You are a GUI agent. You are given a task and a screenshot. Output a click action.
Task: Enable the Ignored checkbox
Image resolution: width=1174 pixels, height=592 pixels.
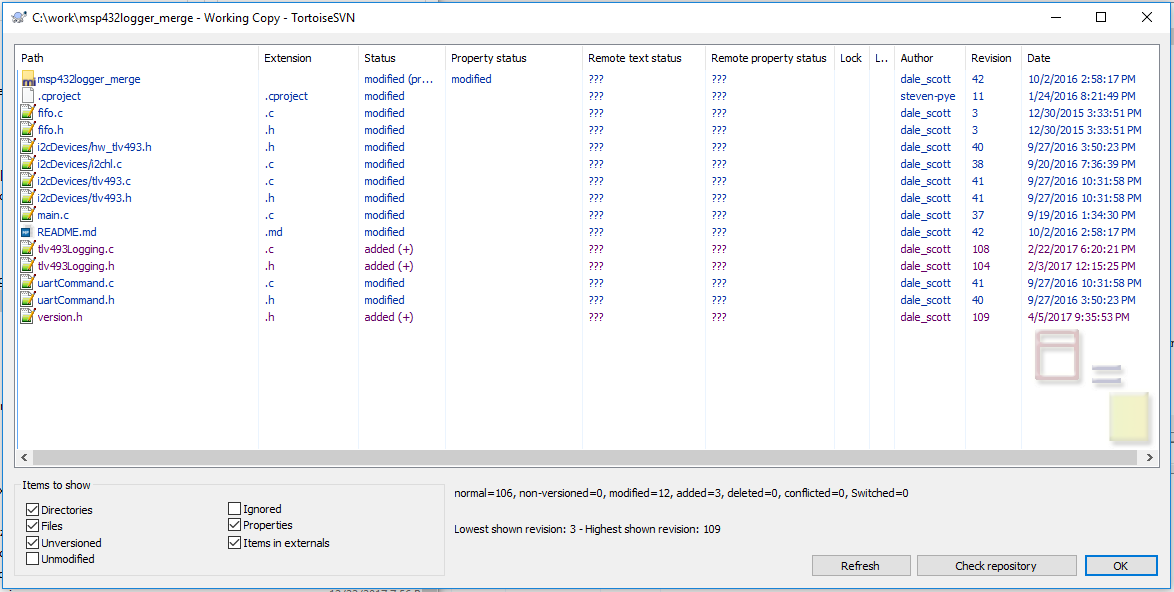click(234, 509)
